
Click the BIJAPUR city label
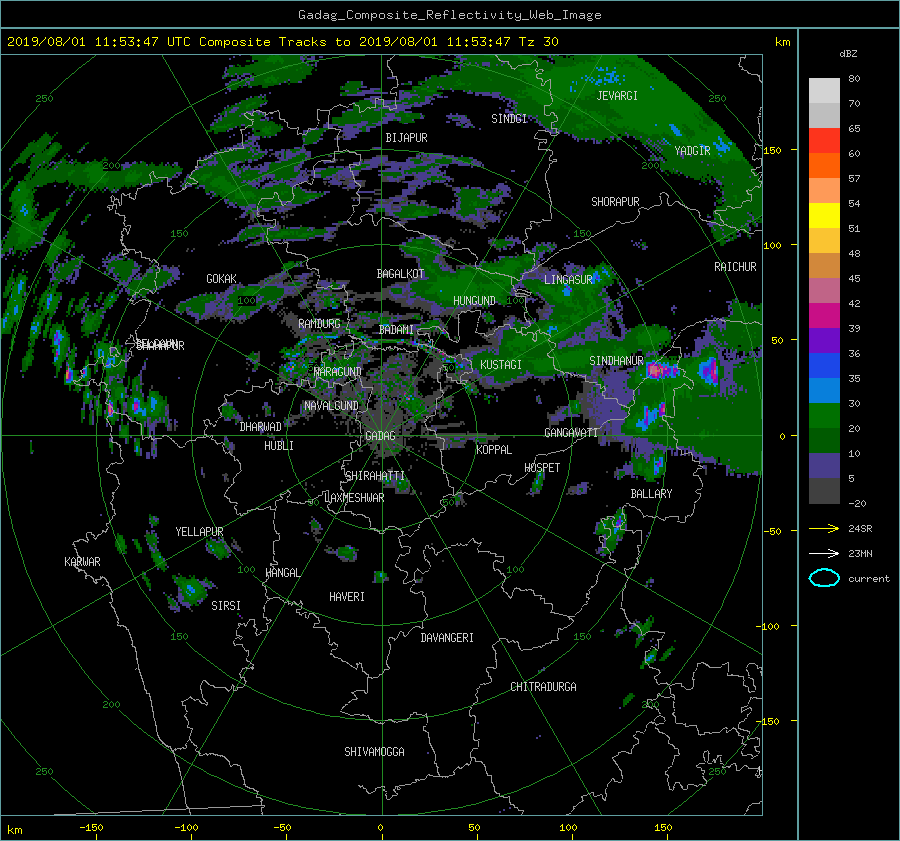tap(406, 138)
